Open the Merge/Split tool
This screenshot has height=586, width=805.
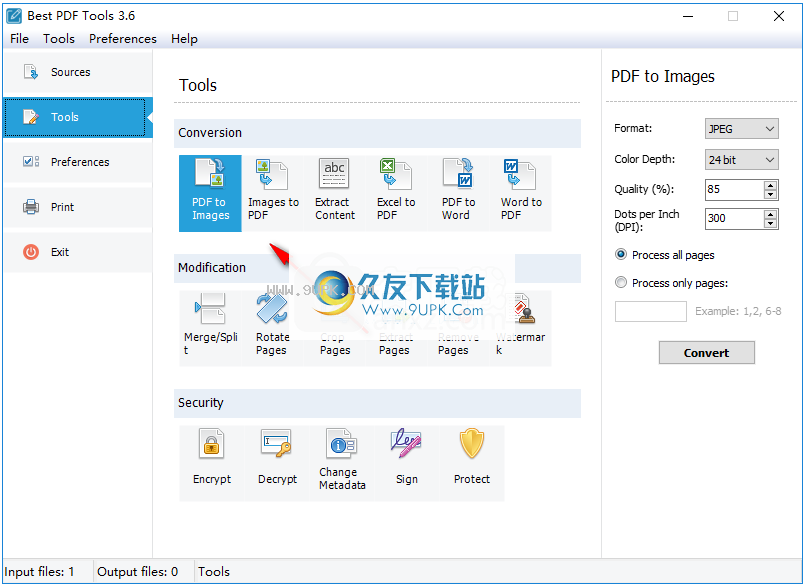coord(210,328)
